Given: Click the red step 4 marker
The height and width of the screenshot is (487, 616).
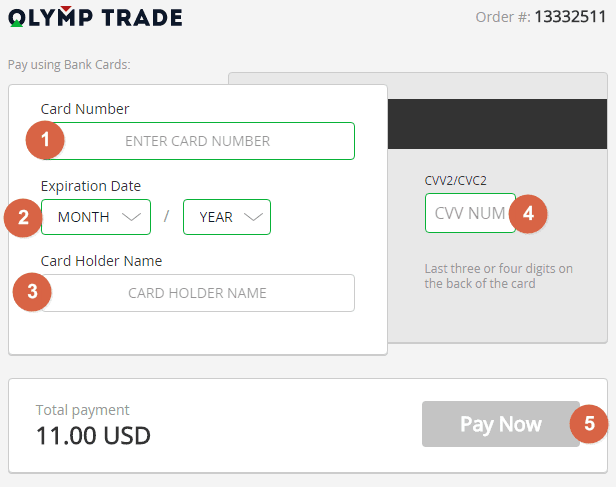Looking at the screenshot, I should point(528,214).
